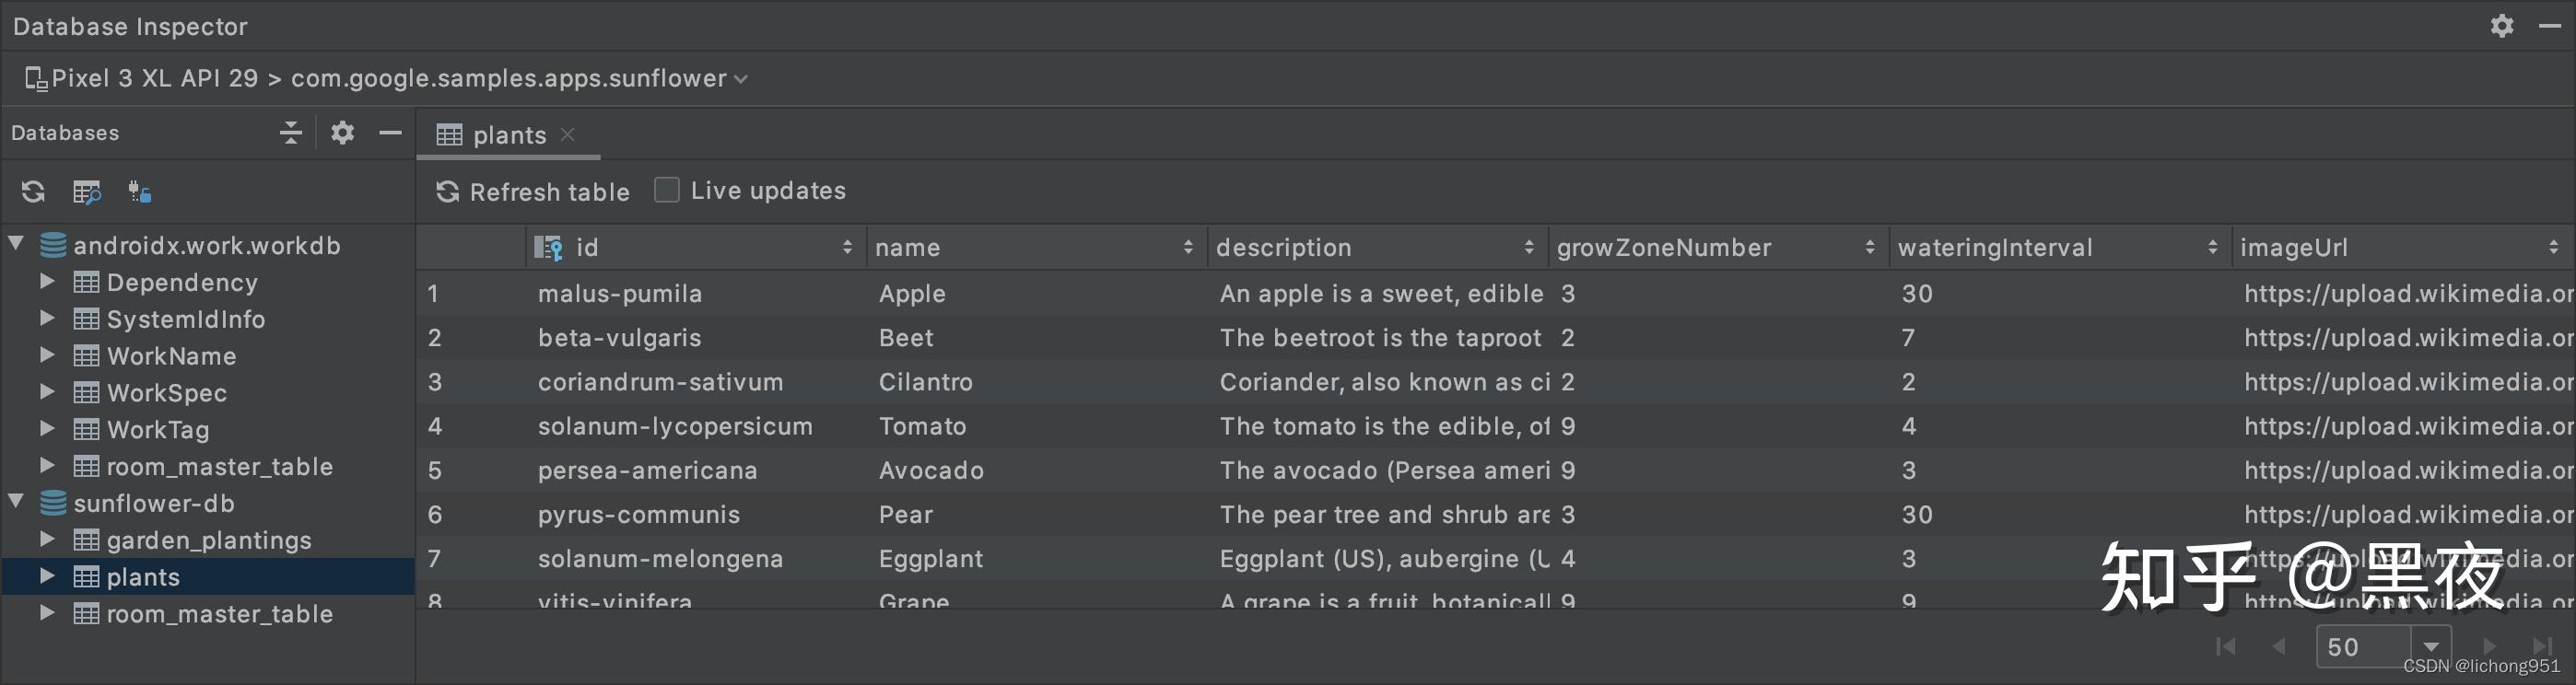Click the refresh databases icon

click(33, 191)
